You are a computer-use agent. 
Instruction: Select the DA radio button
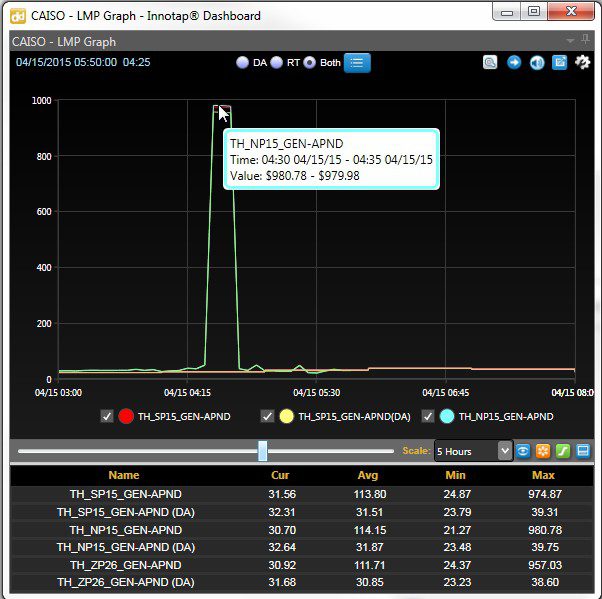(242, 63)
